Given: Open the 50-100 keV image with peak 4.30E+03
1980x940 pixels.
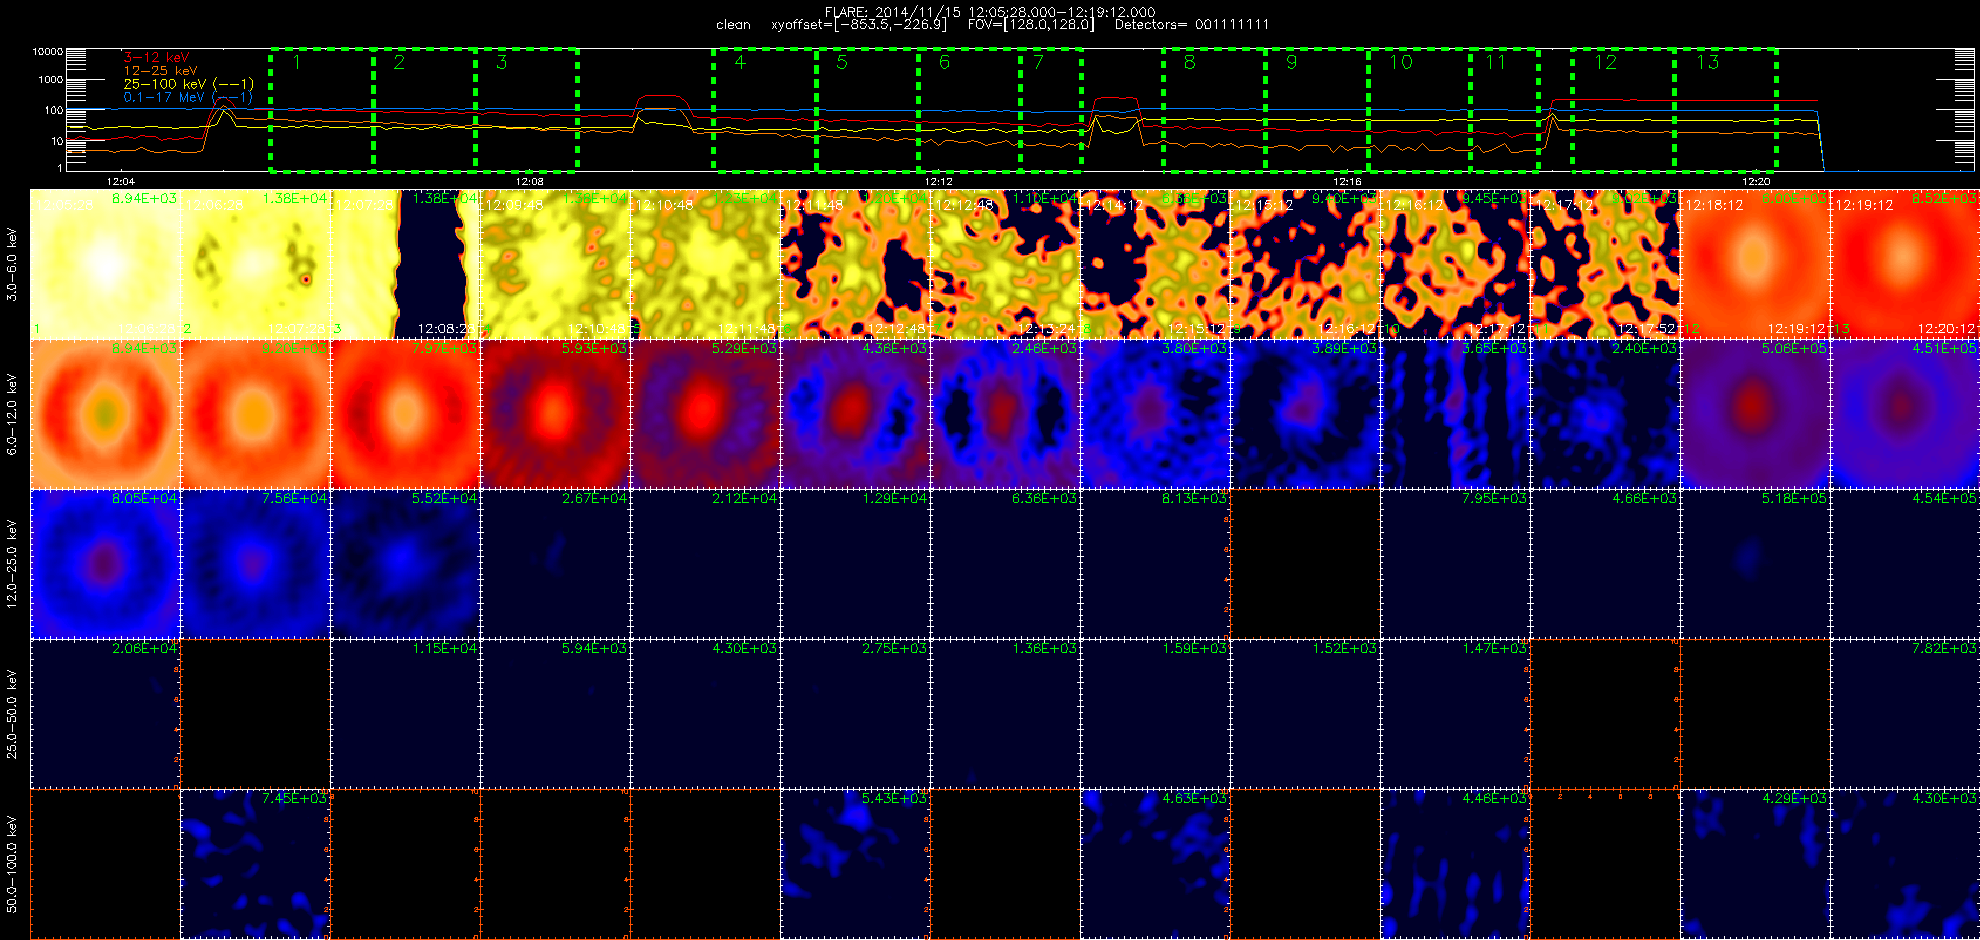Looking at the screenshot, I should click(x=1905, y=864).
